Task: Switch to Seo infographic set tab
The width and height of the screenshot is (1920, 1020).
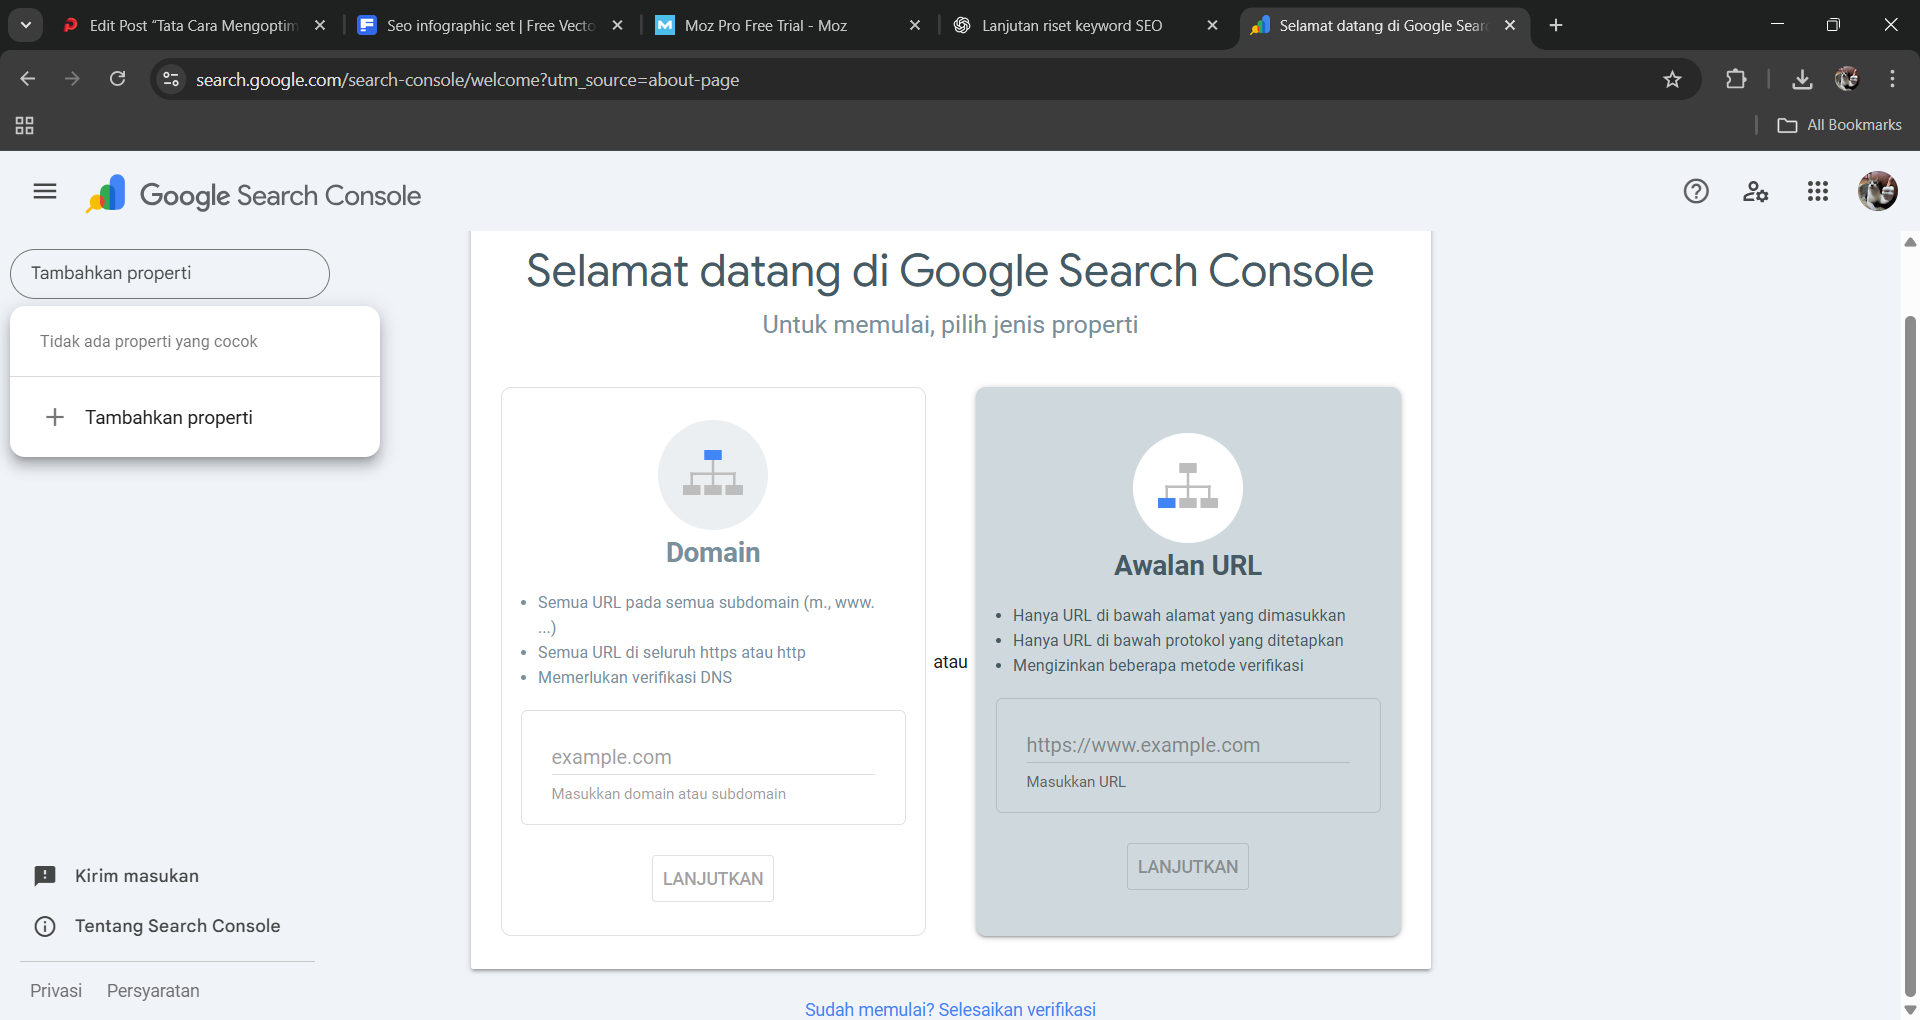Action: click(x=490, y=25)
